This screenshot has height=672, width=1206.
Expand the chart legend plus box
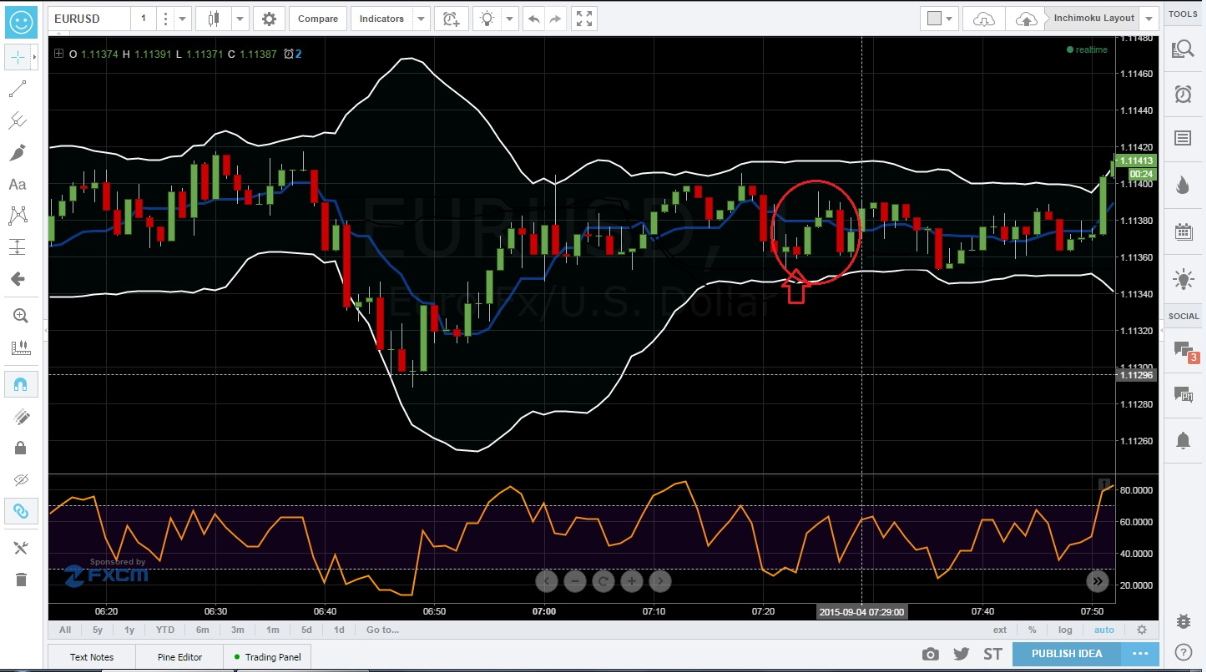59,54
